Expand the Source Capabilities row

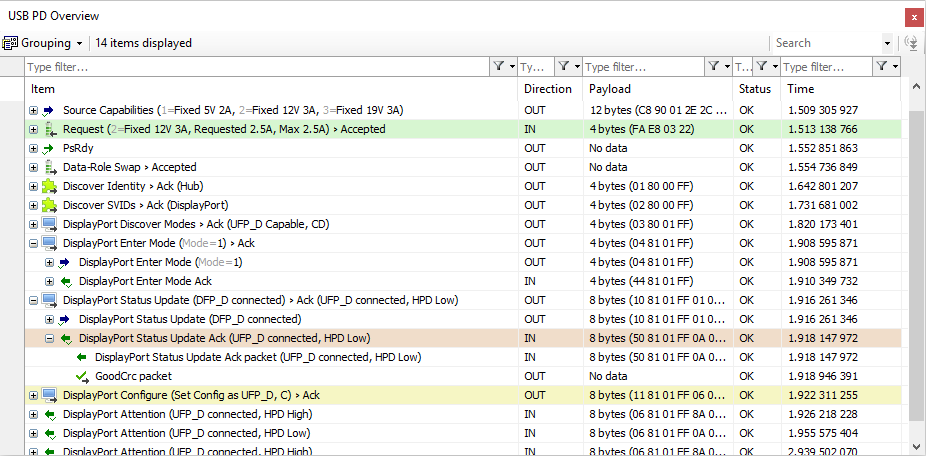[x=34, y=110]
